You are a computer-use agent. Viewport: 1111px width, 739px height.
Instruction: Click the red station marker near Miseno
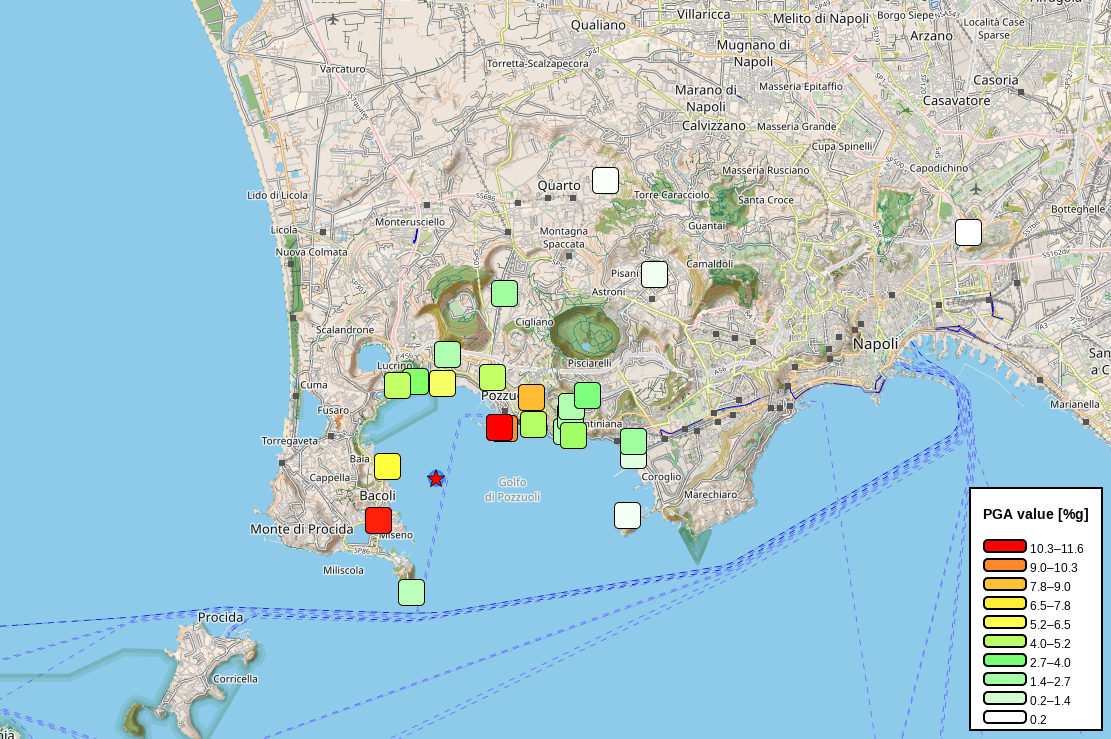pyautogui.click(x=378, y=520)
